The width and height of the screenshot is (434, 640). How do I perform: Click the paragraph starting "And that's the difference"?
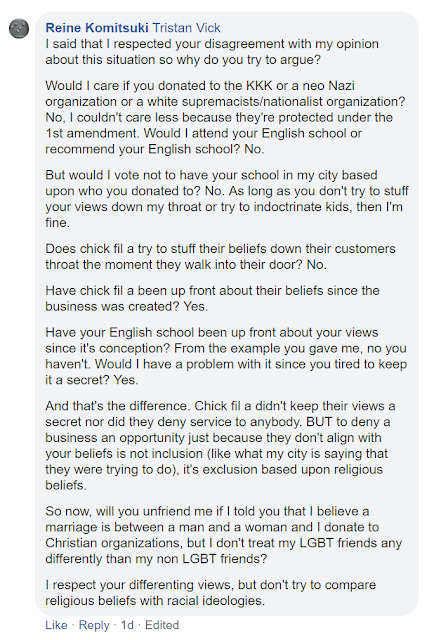point(220,445)
